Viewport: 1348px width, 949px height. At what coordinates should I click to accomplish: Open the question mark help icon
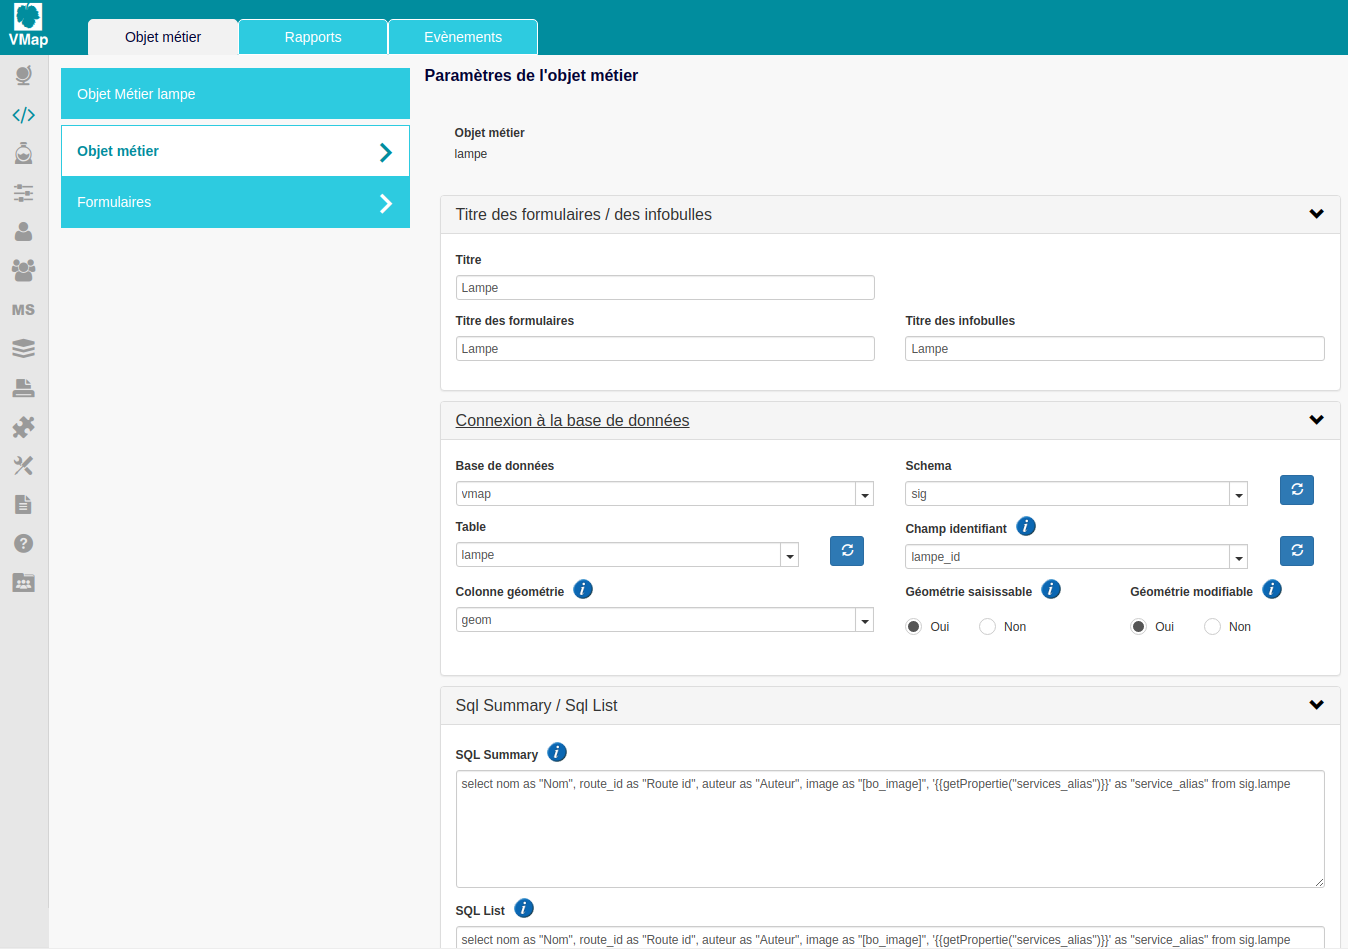[23, 543]
